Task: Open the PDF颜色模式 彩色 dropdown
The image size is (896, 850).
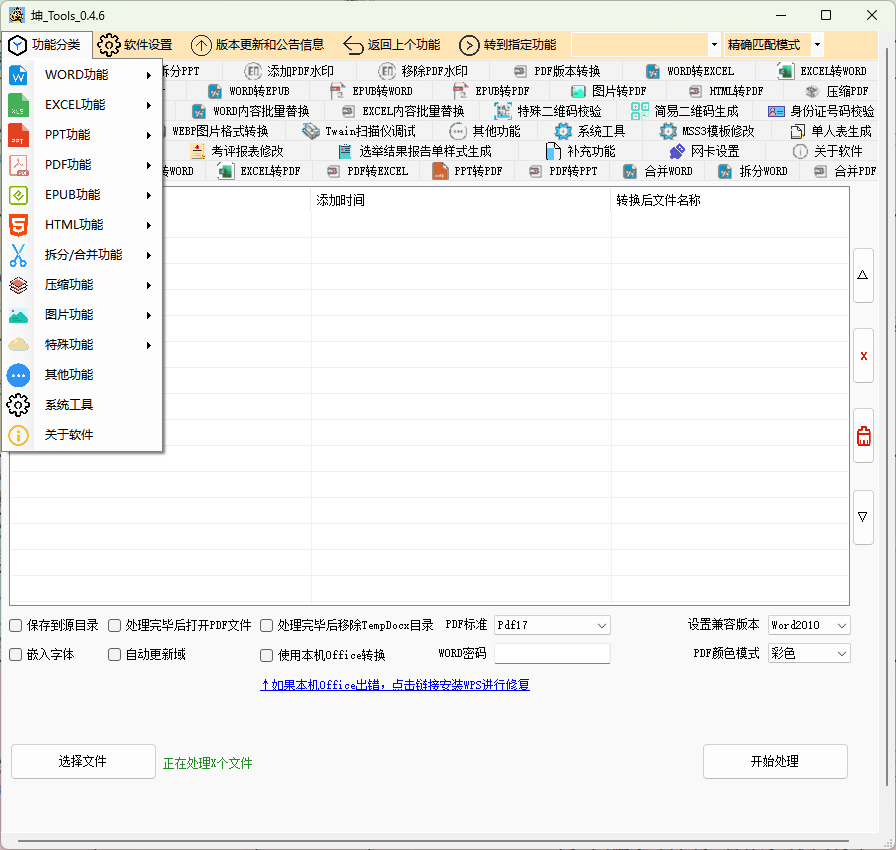Action: (x=809, y=653)
